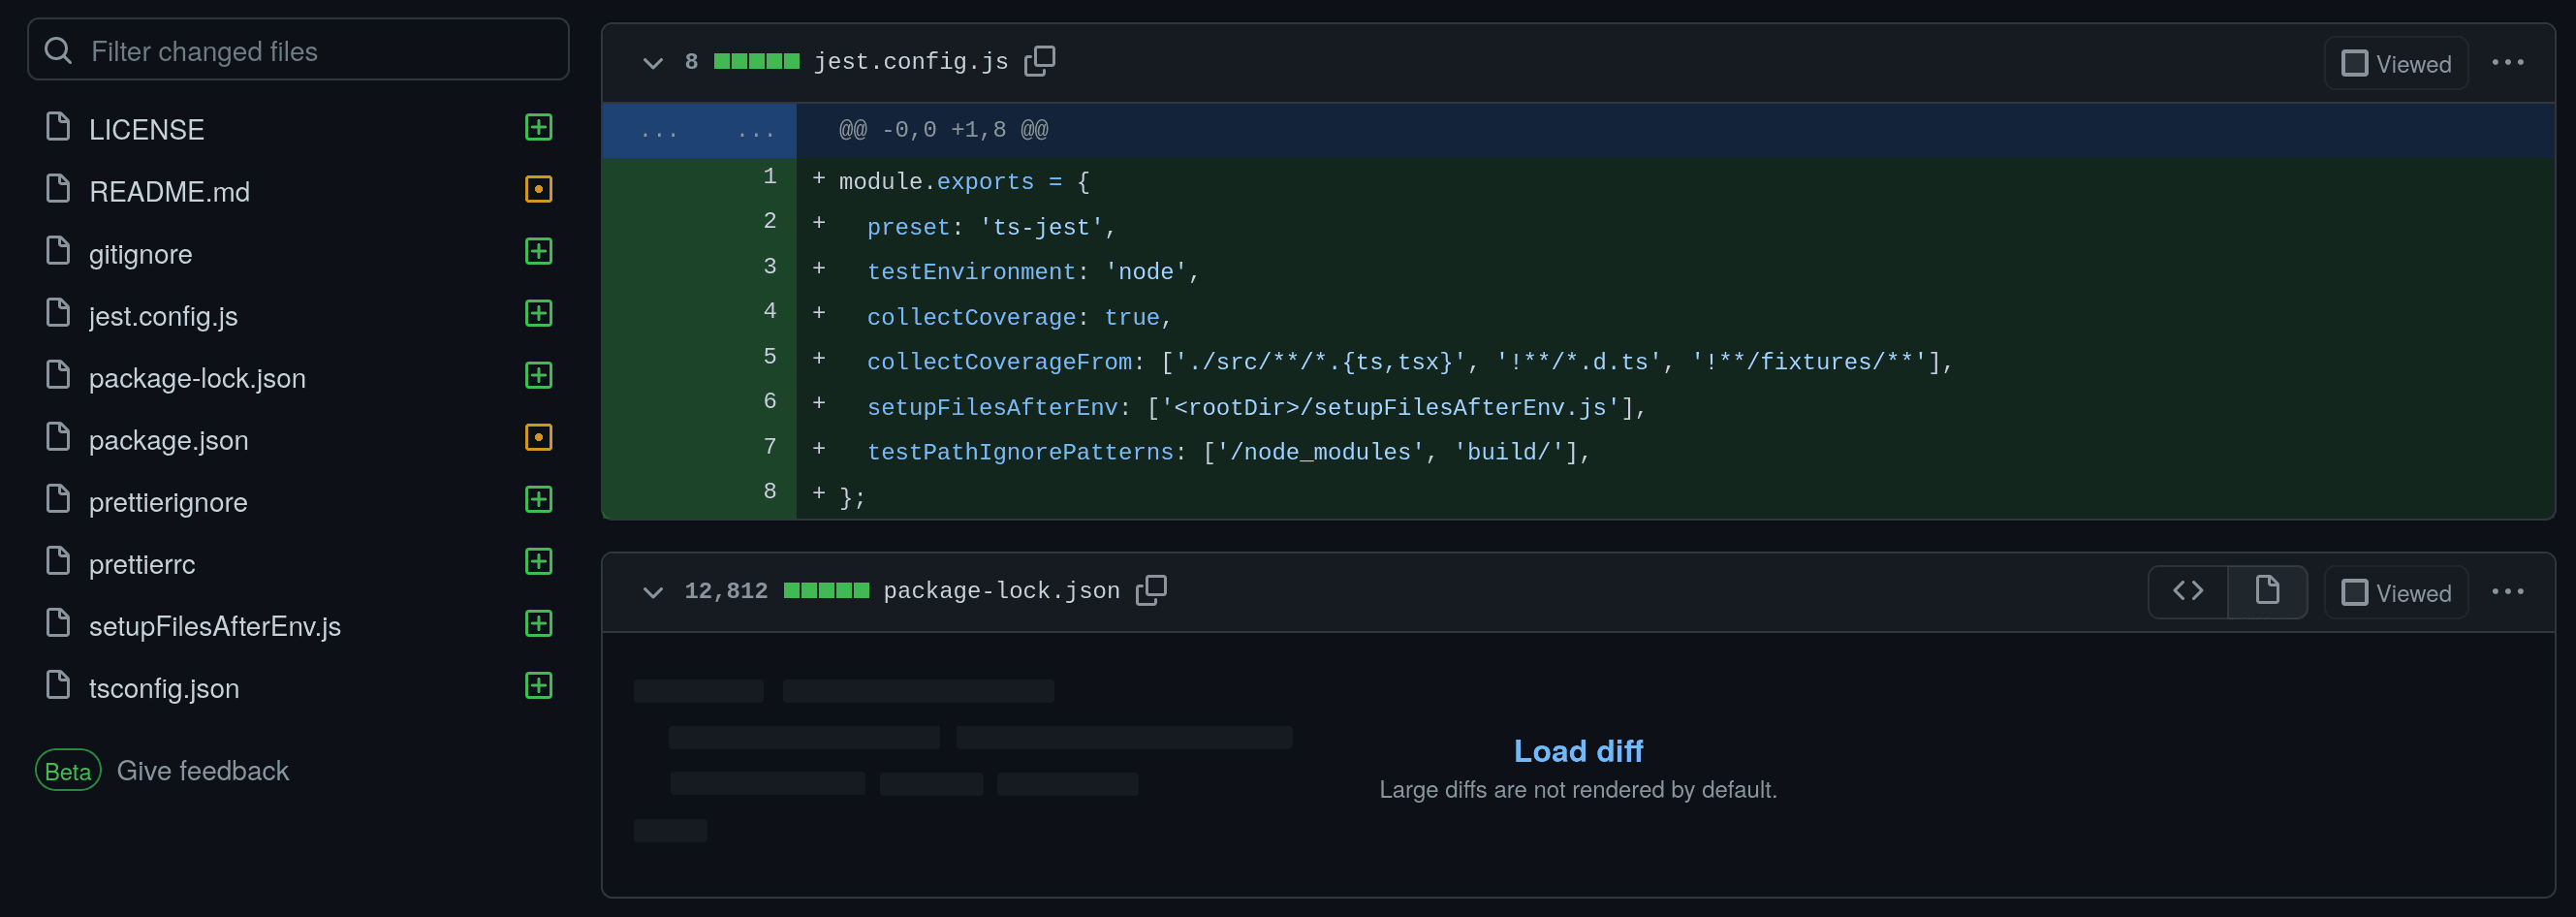
Task: Load the large package-lock.json diff
Action: coord(1577,751)
